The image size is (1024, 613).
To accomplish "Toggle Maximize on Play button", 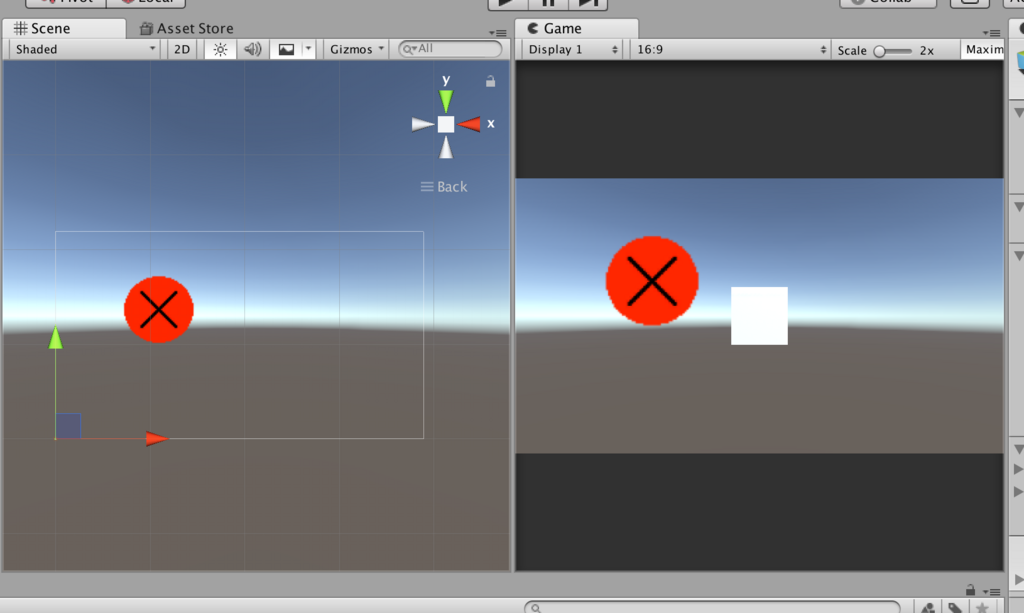I will tap(984, 49).
